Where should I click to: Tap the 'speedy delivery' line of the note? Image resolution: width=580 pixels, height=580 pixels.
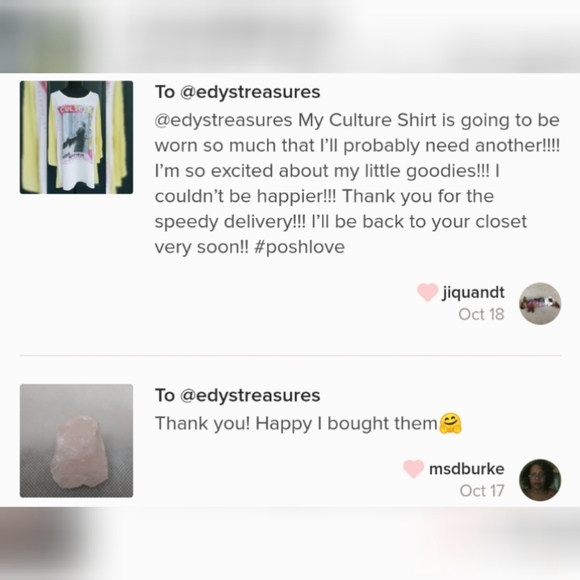click(341, 222)
